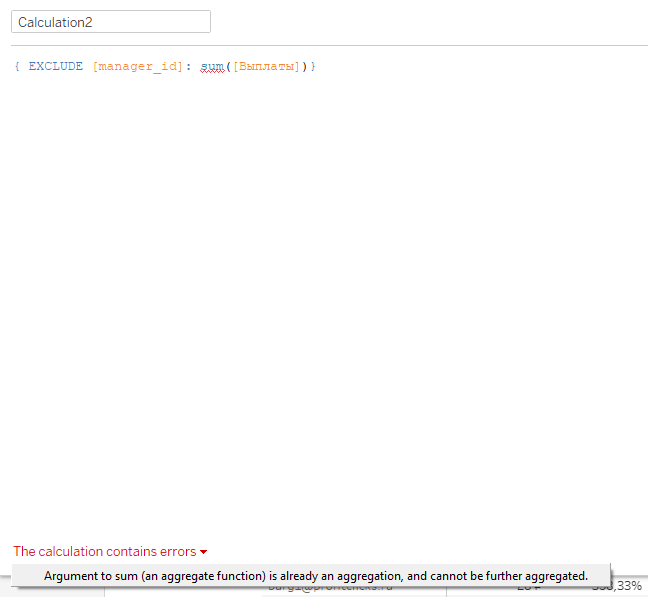Click the [Выплаты] field in formula

(x=266, y=67)
